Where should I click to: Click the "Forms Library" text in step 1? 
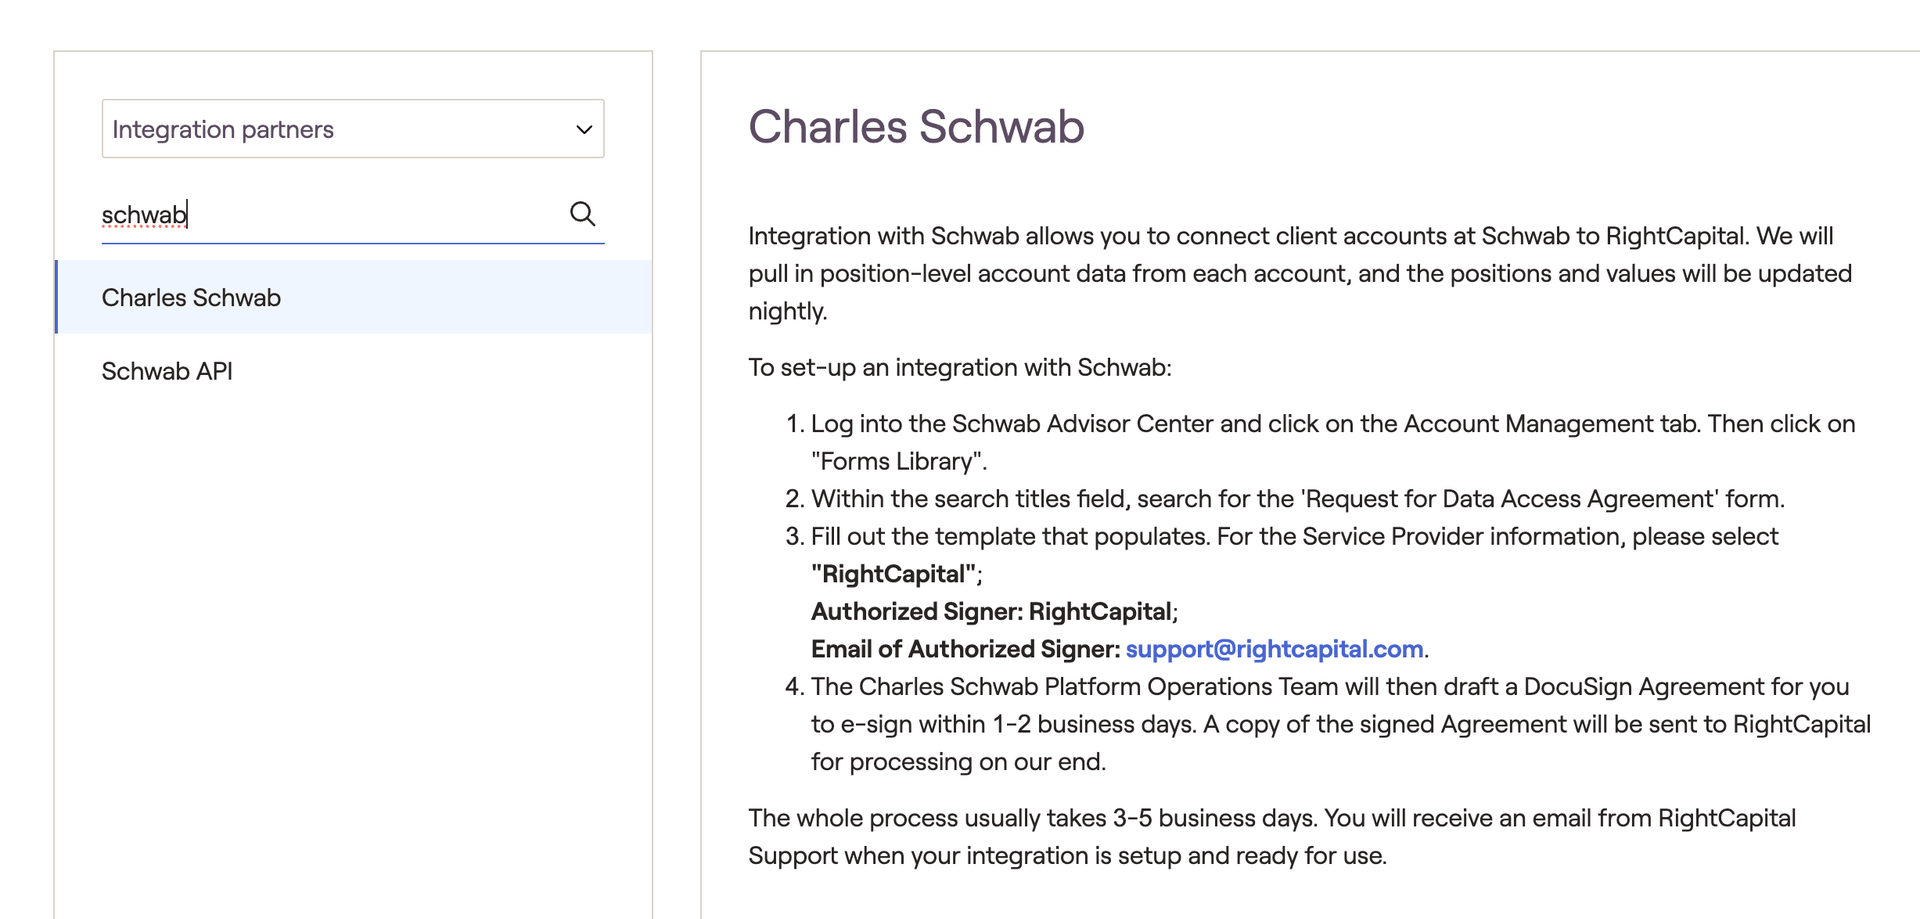[898, 461]
